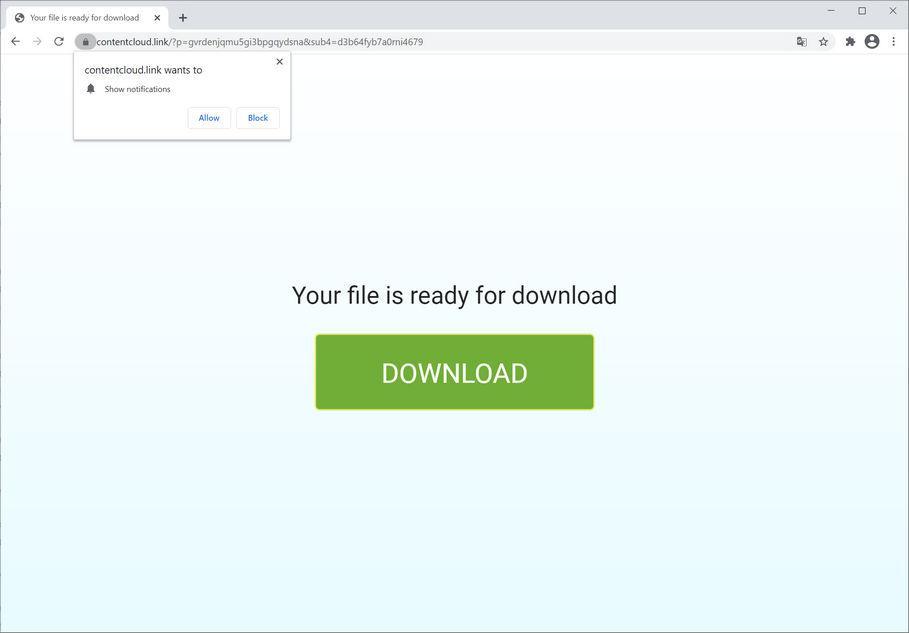Click the notification bell icon in the prompt
This screenshot has width=909, height=633.
coord(91,88)
